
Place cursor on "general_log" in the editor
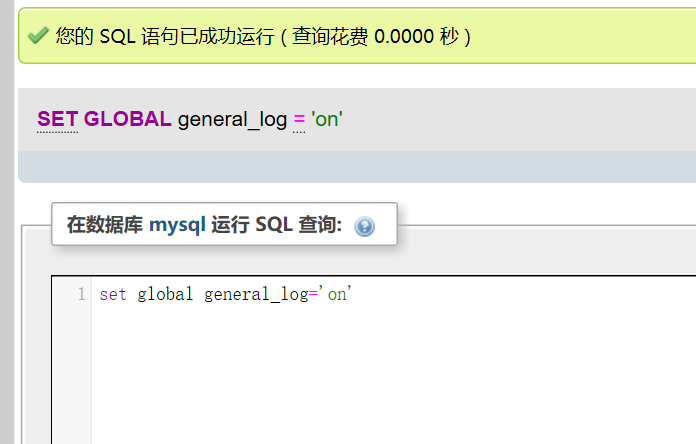(x=256, y=294)
